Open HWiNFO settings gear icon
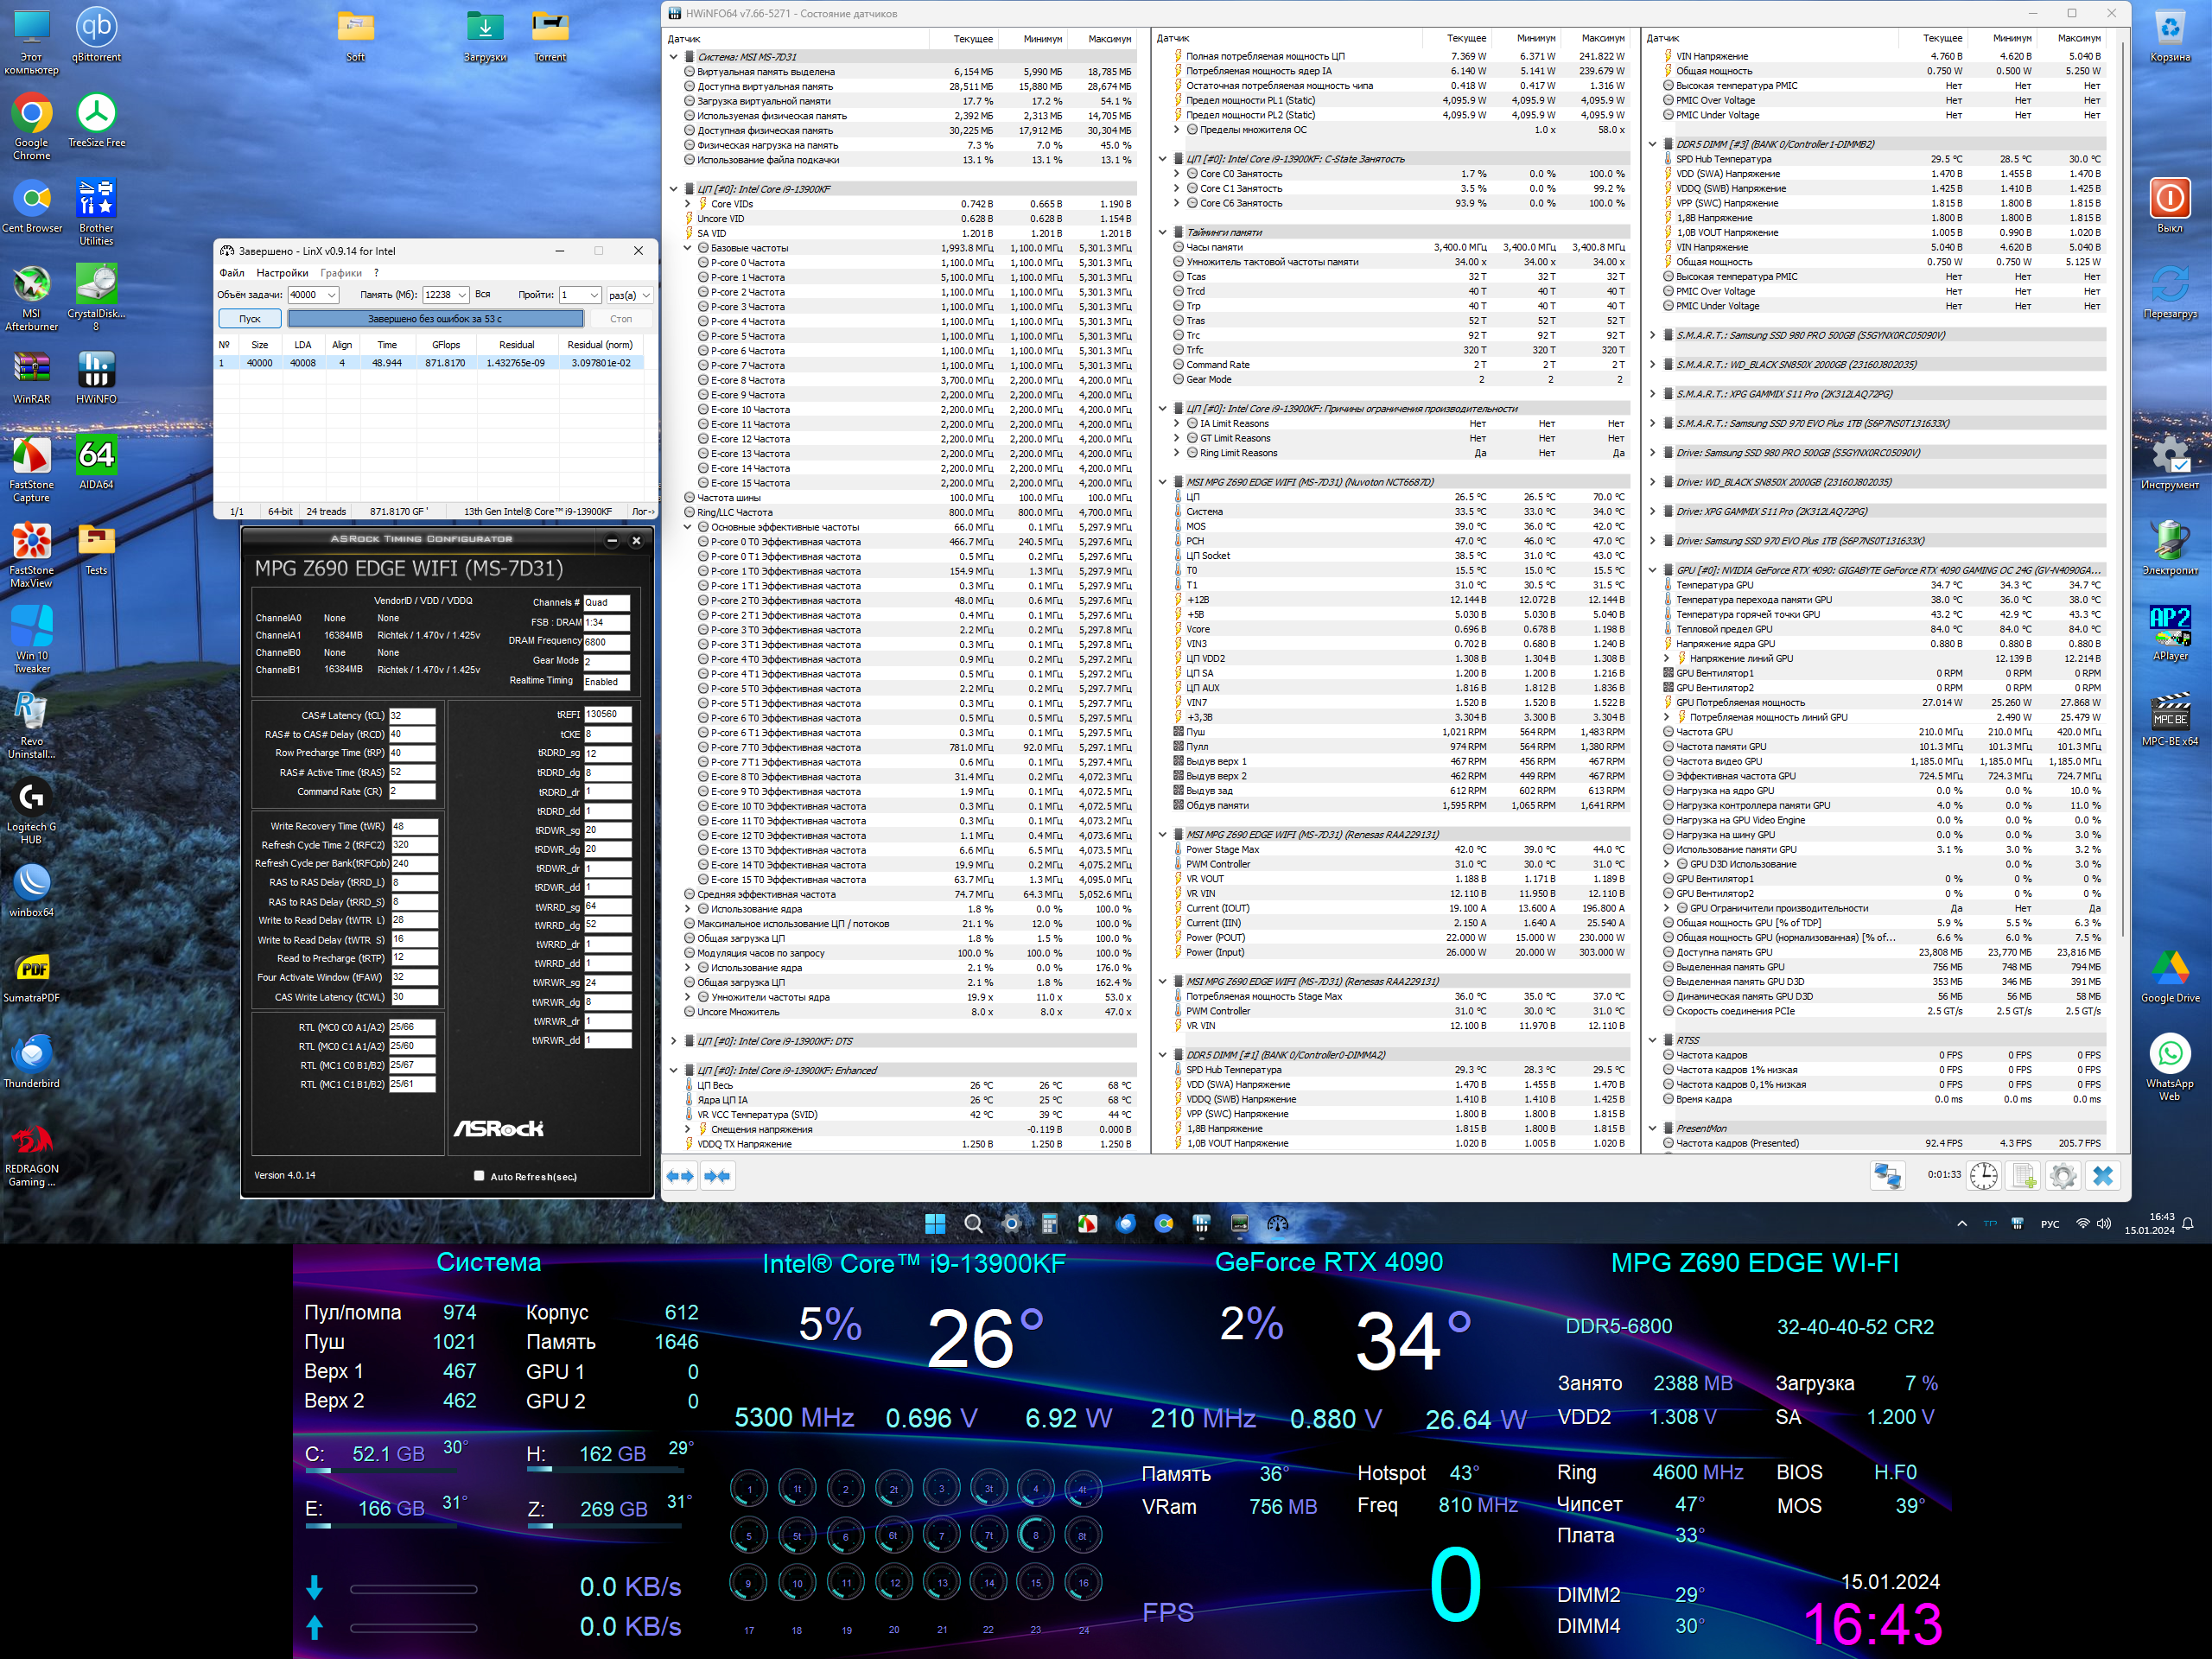The image size is (2212, 1659). (2062, 1176)
